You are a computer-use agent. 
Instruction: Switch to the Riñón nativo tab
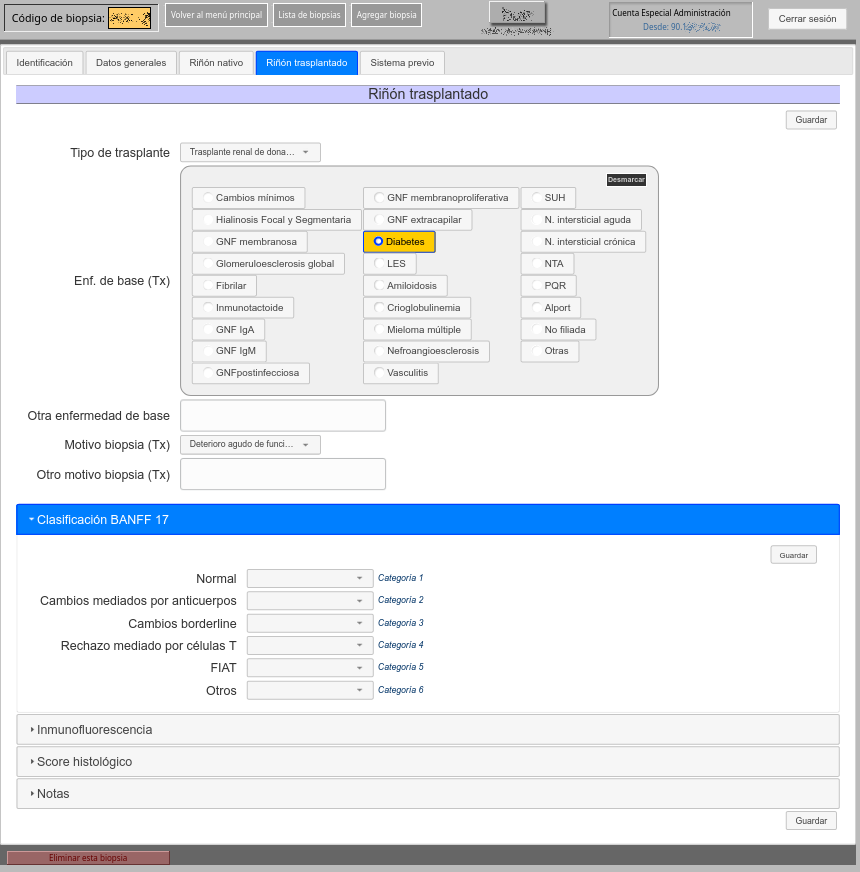pyautogui.click(x=216, y=63)
